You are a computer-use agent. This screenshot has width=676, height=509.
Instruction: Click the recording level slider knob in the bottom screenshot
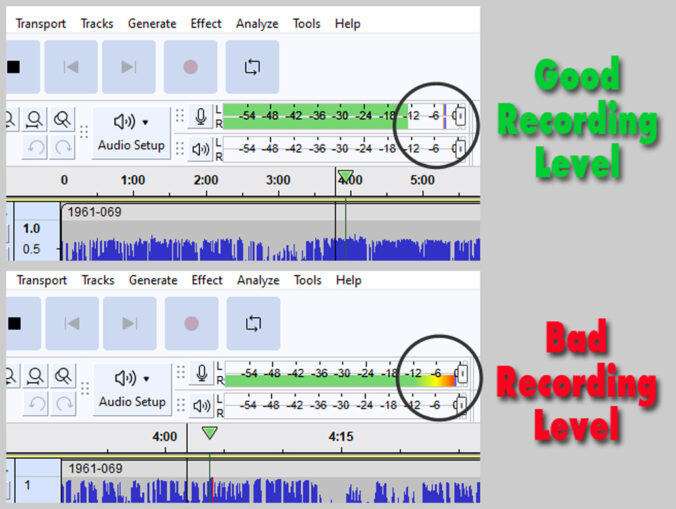pyautogui.click(x=462, y=373)
